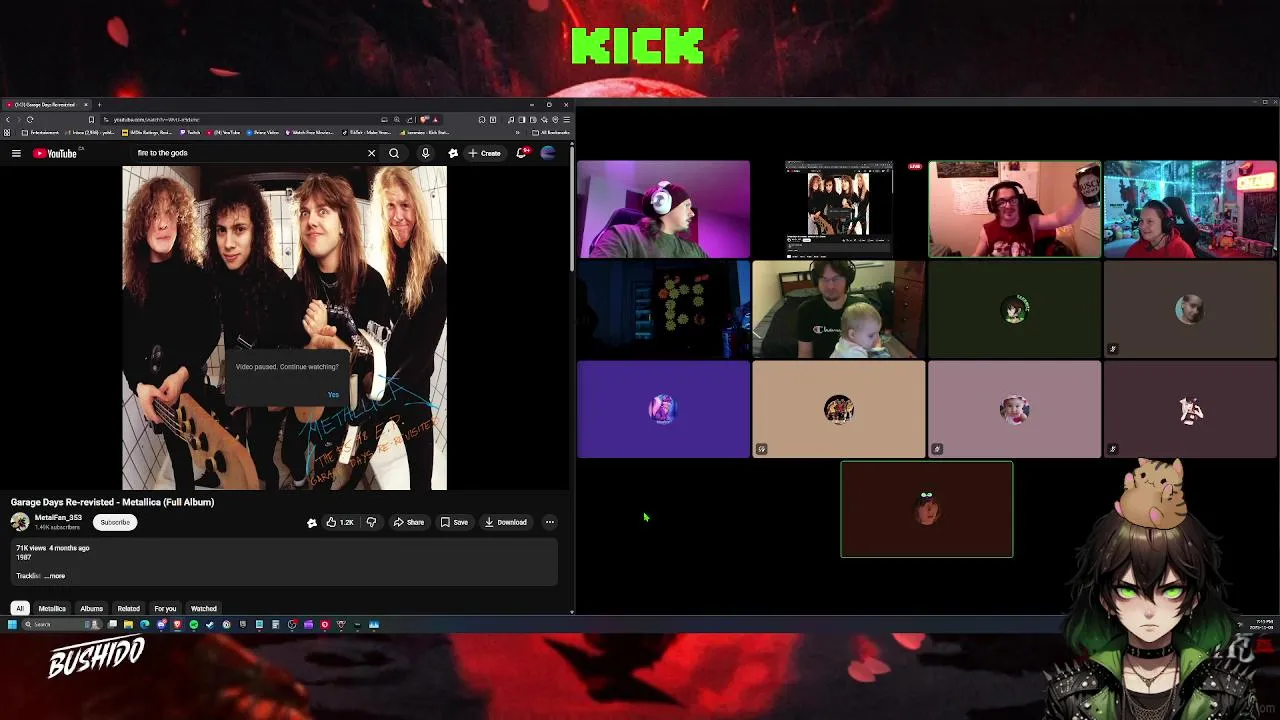Go to YouTube home via logo

click(55, 153)
